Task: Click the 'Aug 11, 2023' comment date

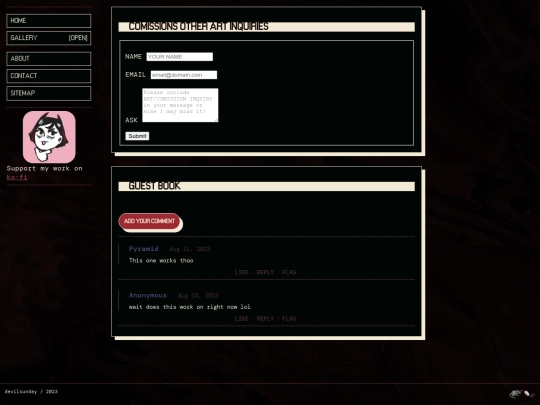Action: 189,249
